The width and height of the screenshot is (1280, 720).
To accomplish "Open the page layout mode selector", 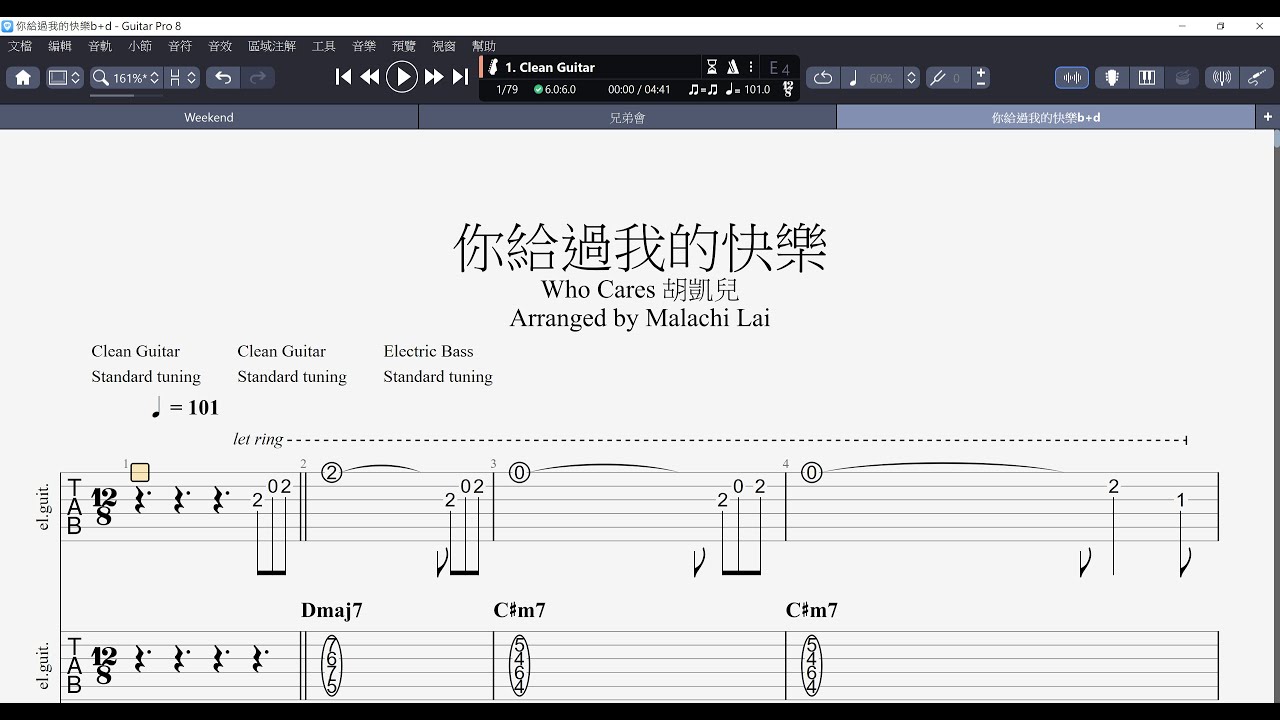I will pyautogui.click(x=182, y=78).
